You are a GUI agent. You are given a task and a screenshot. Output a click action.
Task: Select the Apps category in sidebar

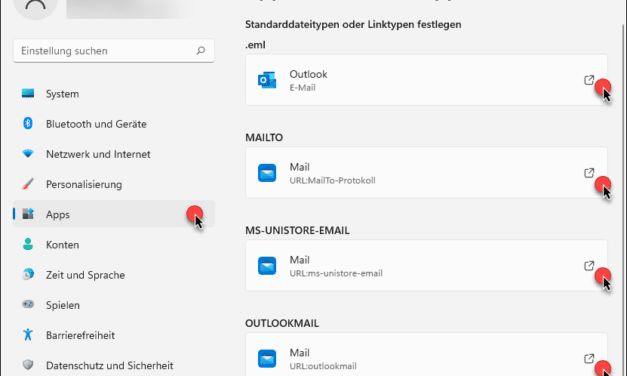coord(114,214)
